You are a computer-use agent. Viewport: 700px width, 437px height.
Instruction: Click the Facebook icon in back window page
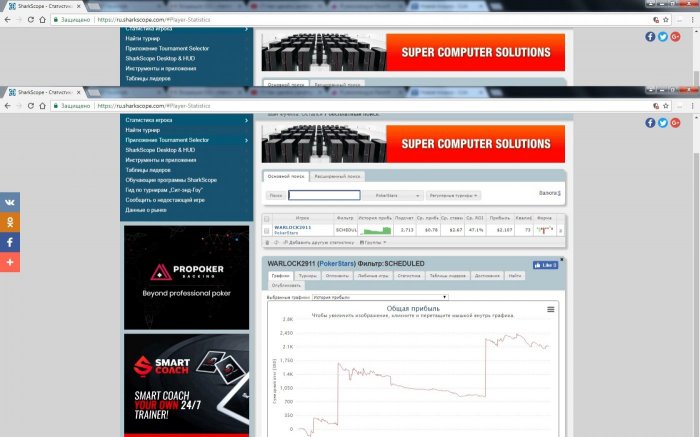pyautogui.click(x=650, y=37)
